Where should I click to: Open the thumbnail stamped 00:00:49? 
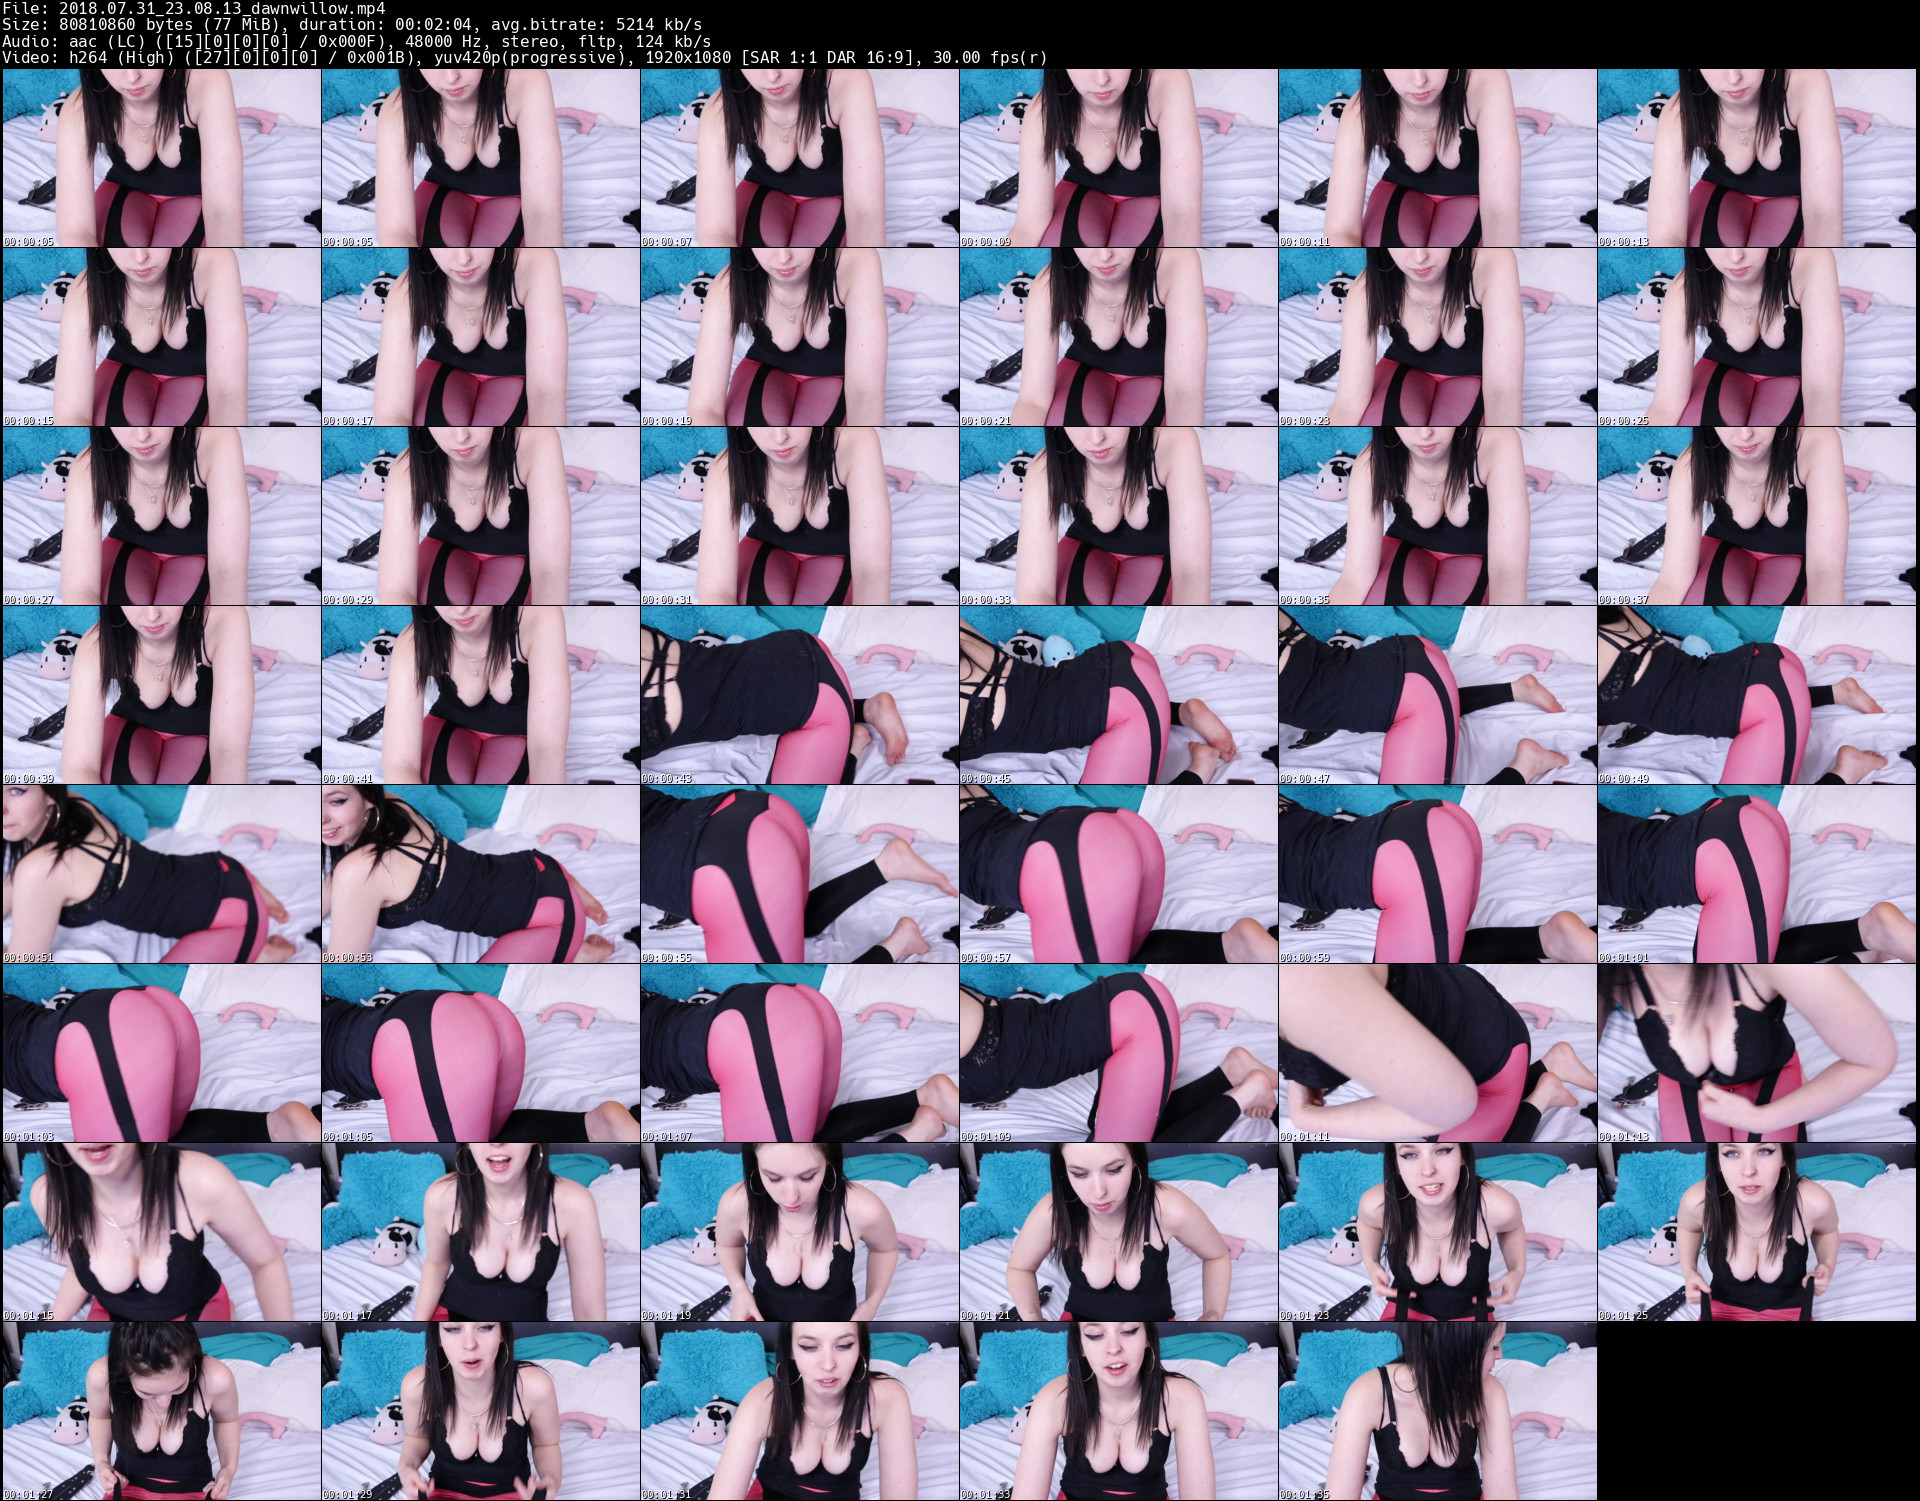1757,695
